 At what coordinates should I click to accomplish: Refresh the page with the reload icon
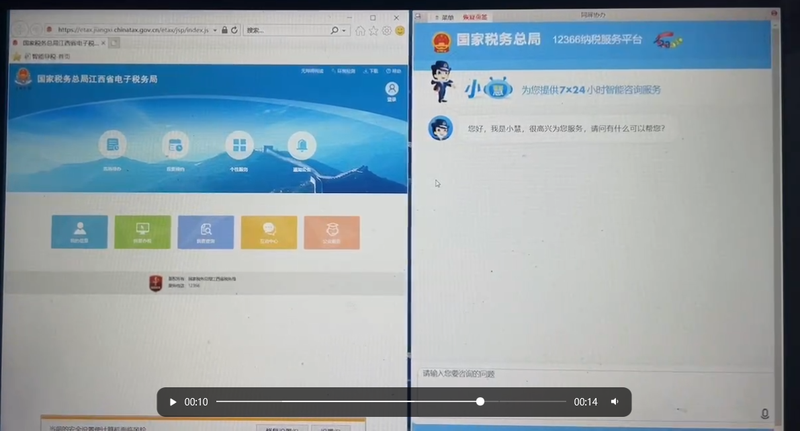point(234,30)
